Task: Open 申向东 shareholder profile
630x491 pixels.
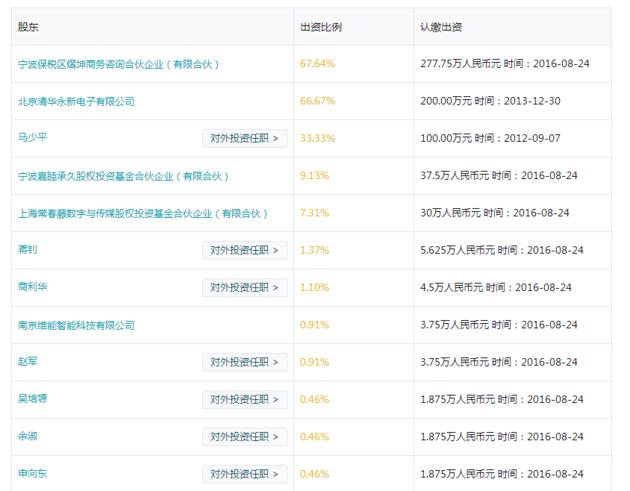Action: coord(33,474)
